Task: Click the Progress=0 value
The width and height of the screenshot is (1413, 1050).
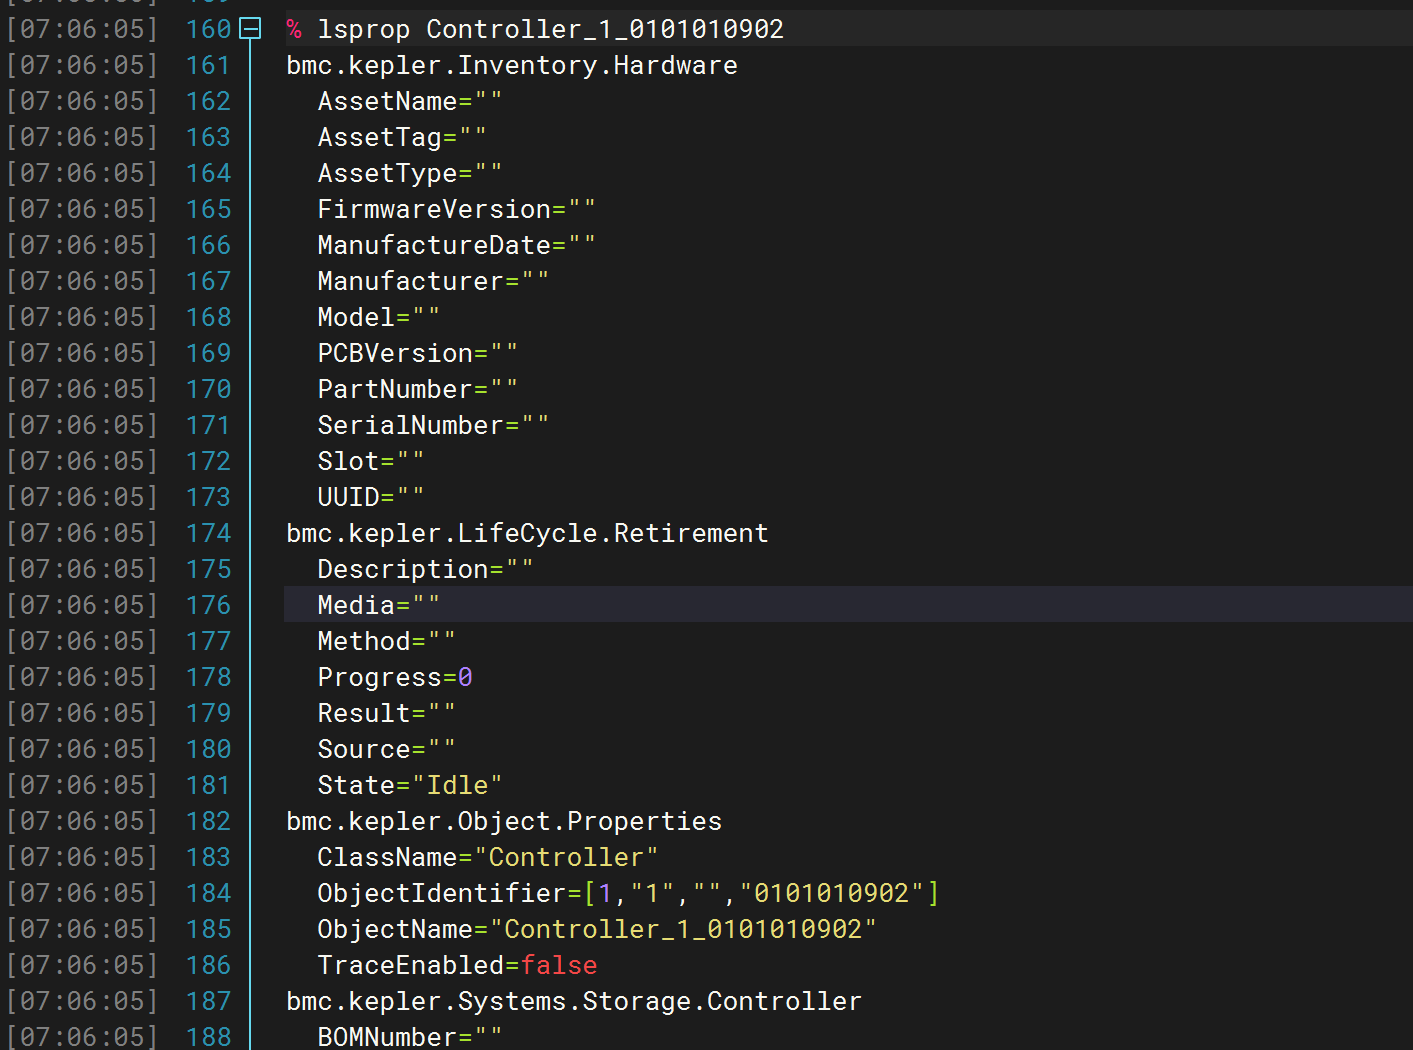Action: point(465,677)
